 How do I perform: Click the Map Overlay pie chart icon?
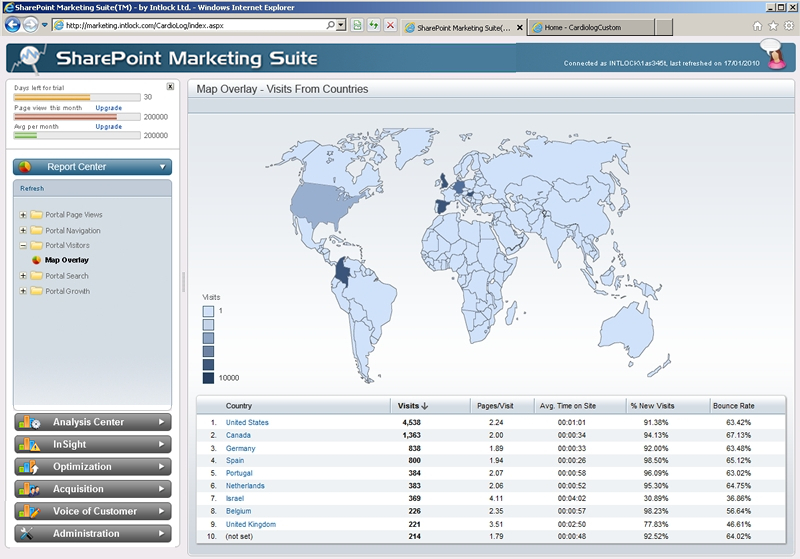36,260
